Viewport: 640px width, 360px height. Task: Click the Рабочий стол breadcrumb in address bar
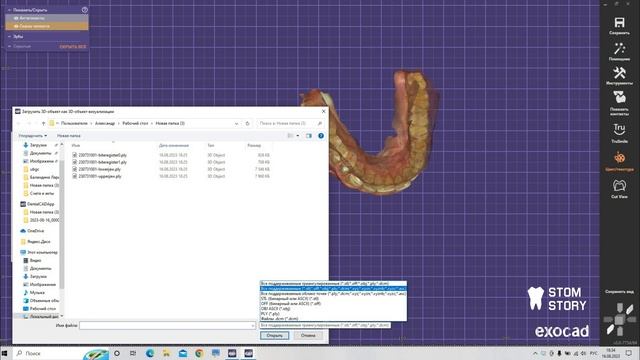[x=135, y=123]
